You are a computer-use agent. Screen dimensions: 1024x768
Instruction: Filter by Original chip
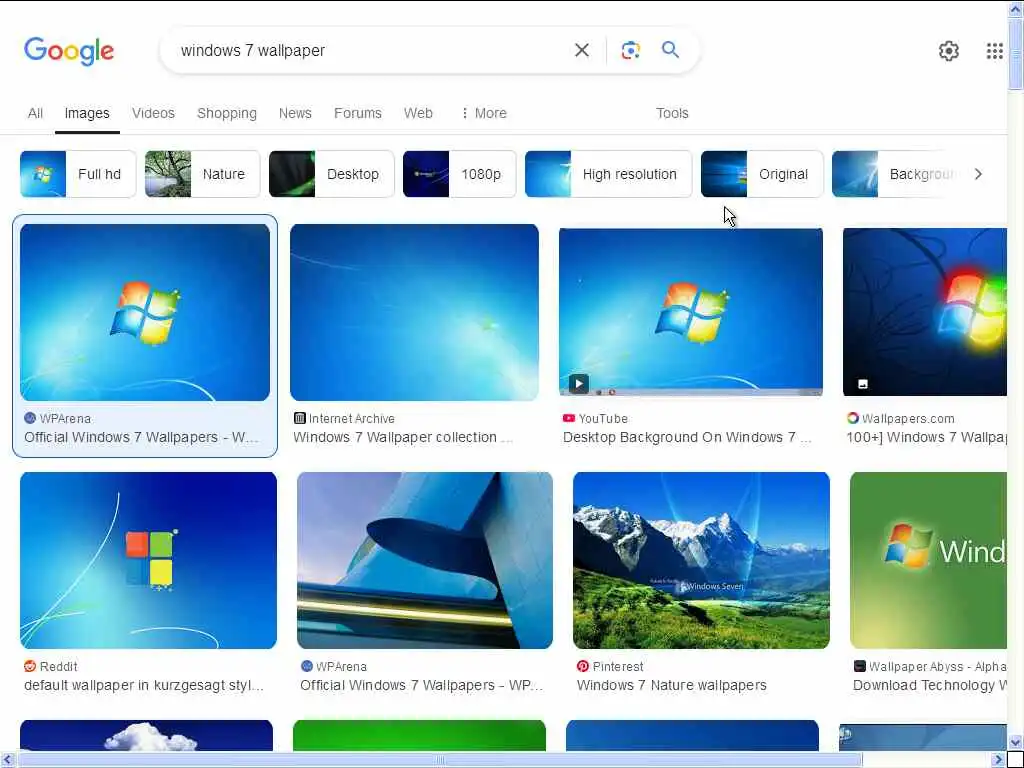[762, 174]
